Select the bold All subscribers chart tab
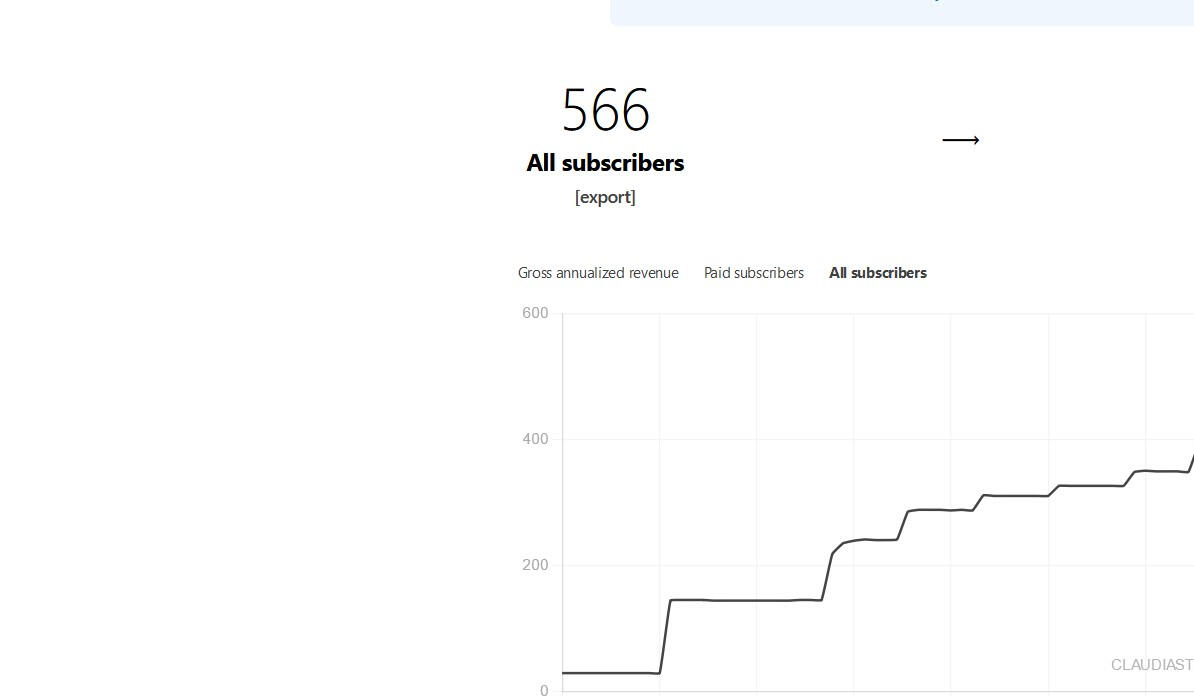The height and width of the screenshot is (696, 1194). pyautogui.click(x=878, y=273)
